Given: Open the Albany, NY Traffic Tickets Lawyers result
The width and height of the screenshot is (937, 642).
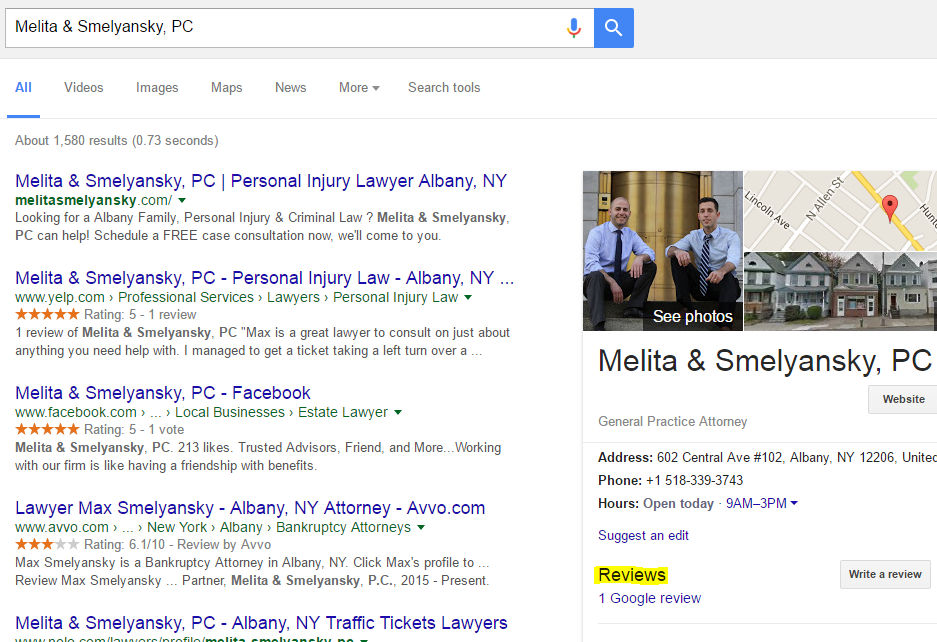Looking at the screenshot, I should (261, 623).
